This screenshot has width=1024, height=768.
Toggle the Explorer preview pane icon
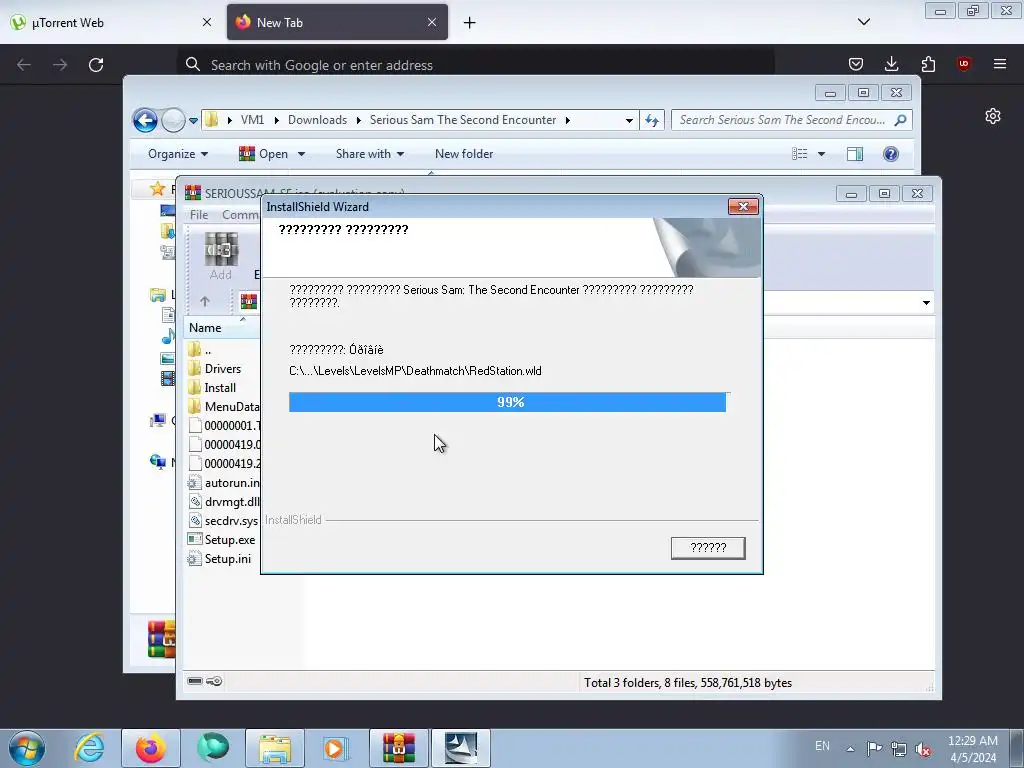click(x=855, y=154)
